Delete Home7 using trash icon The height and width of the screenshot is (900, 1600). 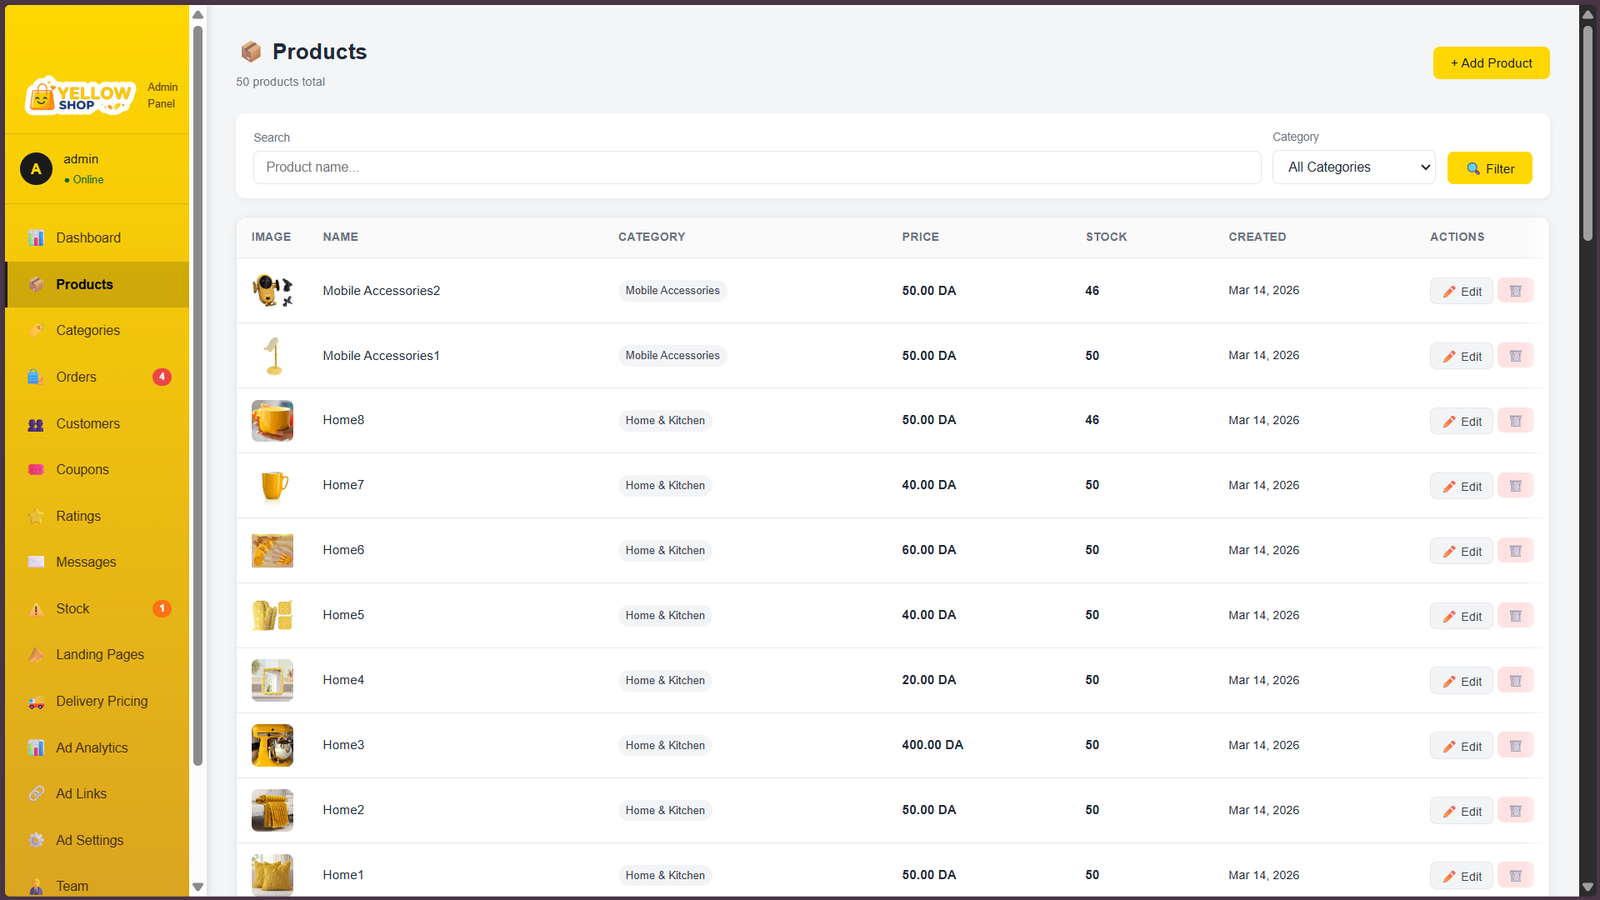[x=1515, y=486]
